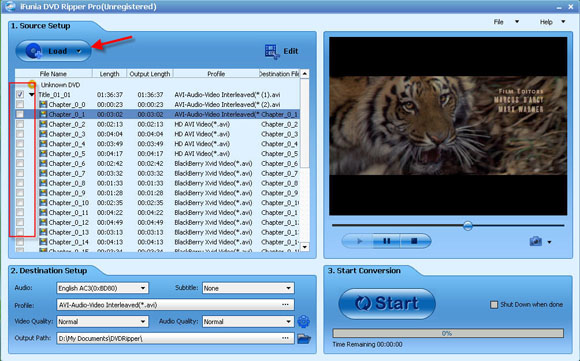Click the Edit film icon
The width and height of the screenshot is (580, 361).
[272, 51]
